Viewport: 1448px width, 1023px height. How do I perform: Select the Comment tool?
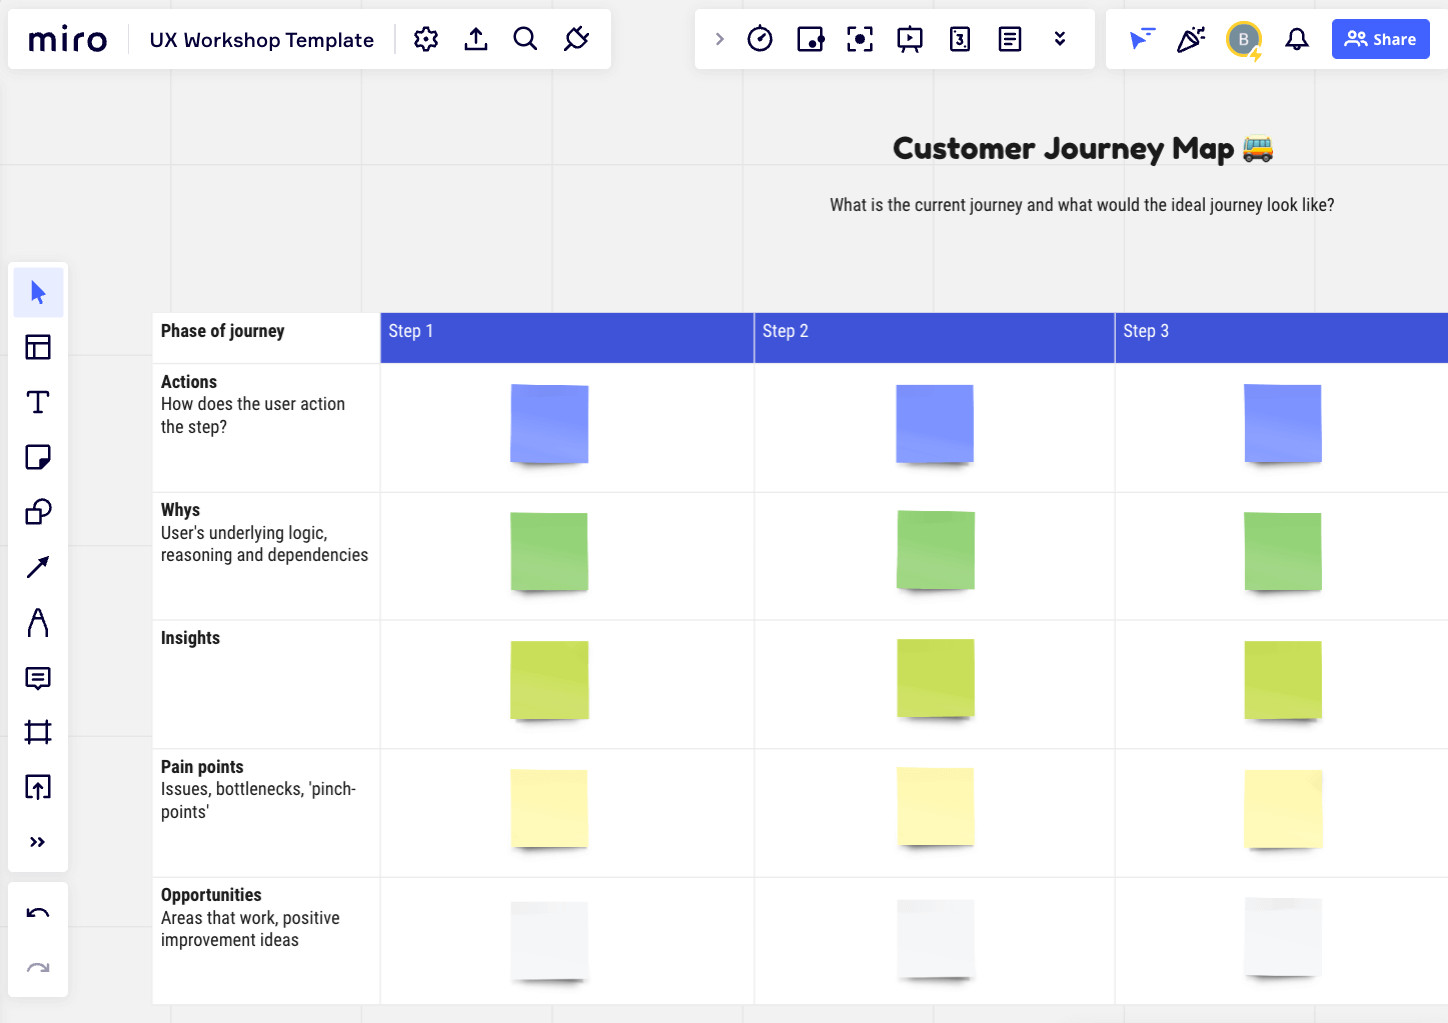click(38, 678)
